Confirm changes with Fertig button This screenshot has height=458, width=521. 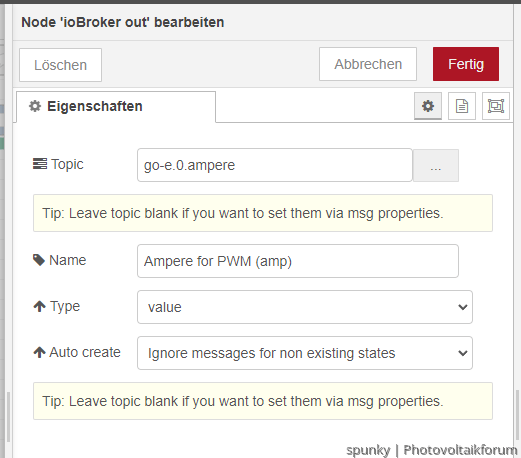[466, 64]
